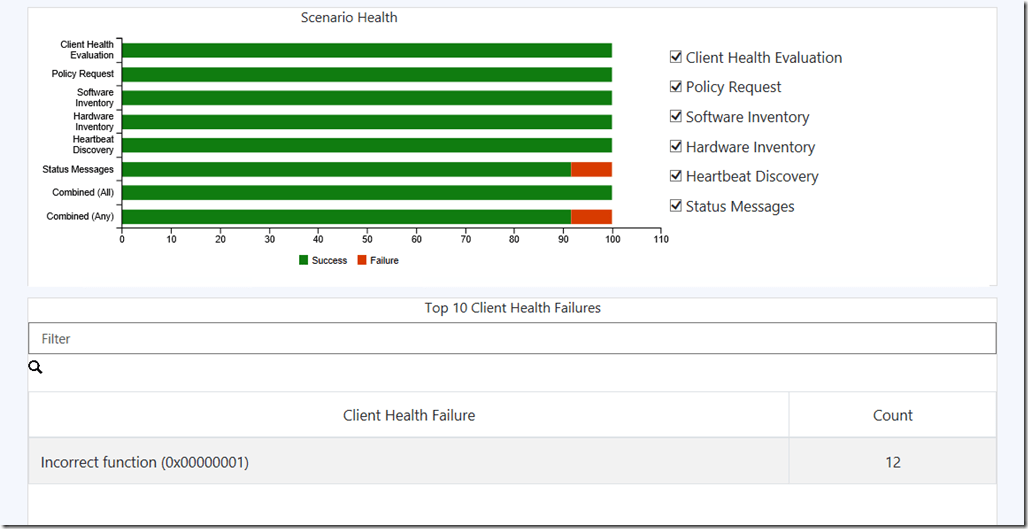Image resolution: width=1028 pixels, height=529 pixels.
Task: Toggle the Heartbeat Discovery checkbox
Action: click(676, 176)
